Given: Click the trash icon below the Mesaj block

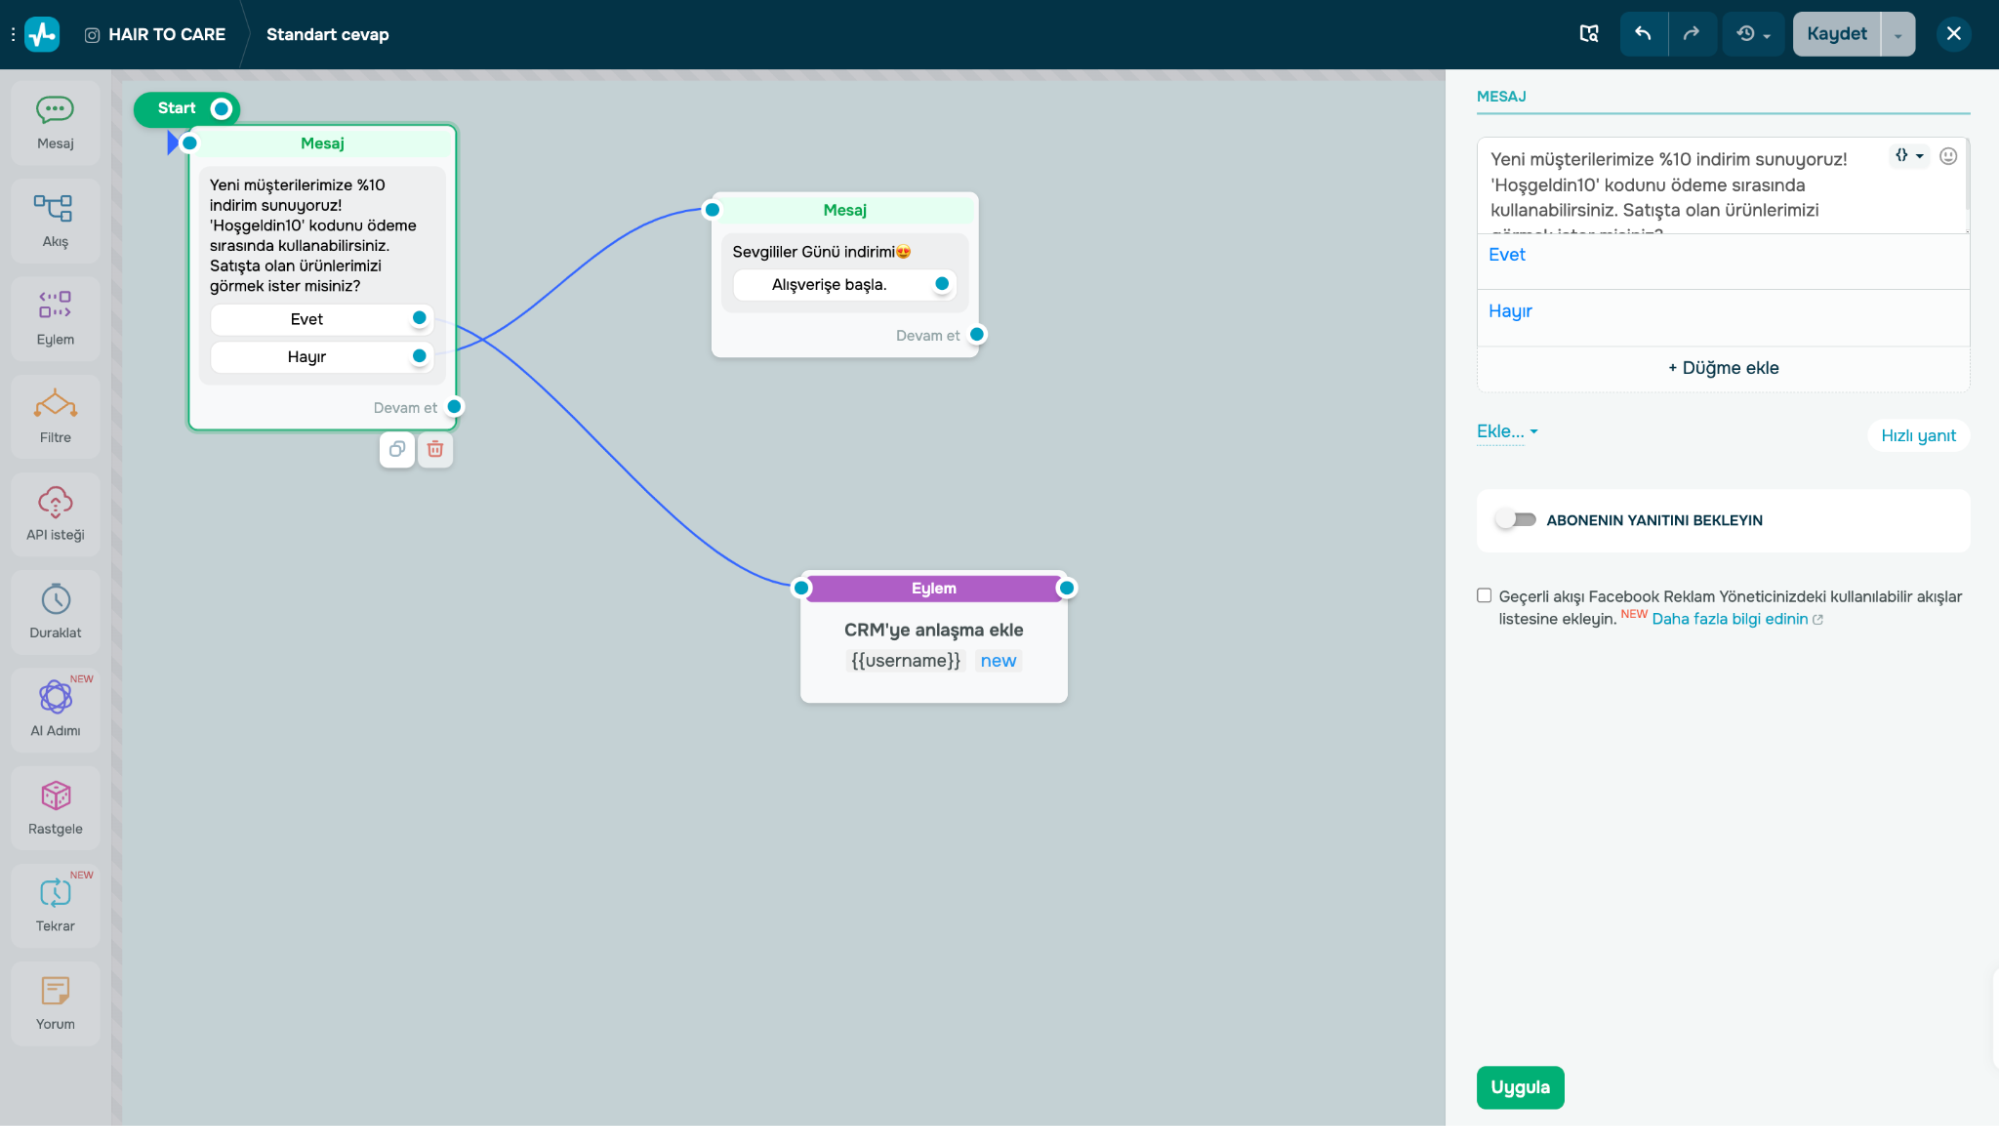Looking at the screenshot, I should 435,449.
